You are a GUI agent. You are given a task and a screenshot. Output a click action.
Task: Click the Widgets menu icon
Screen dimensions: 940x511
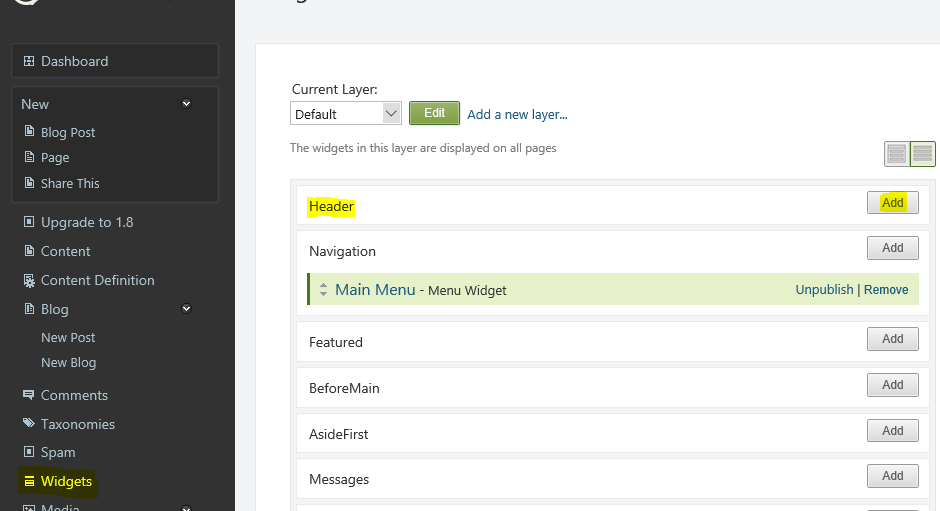click(x=29, y=482)
